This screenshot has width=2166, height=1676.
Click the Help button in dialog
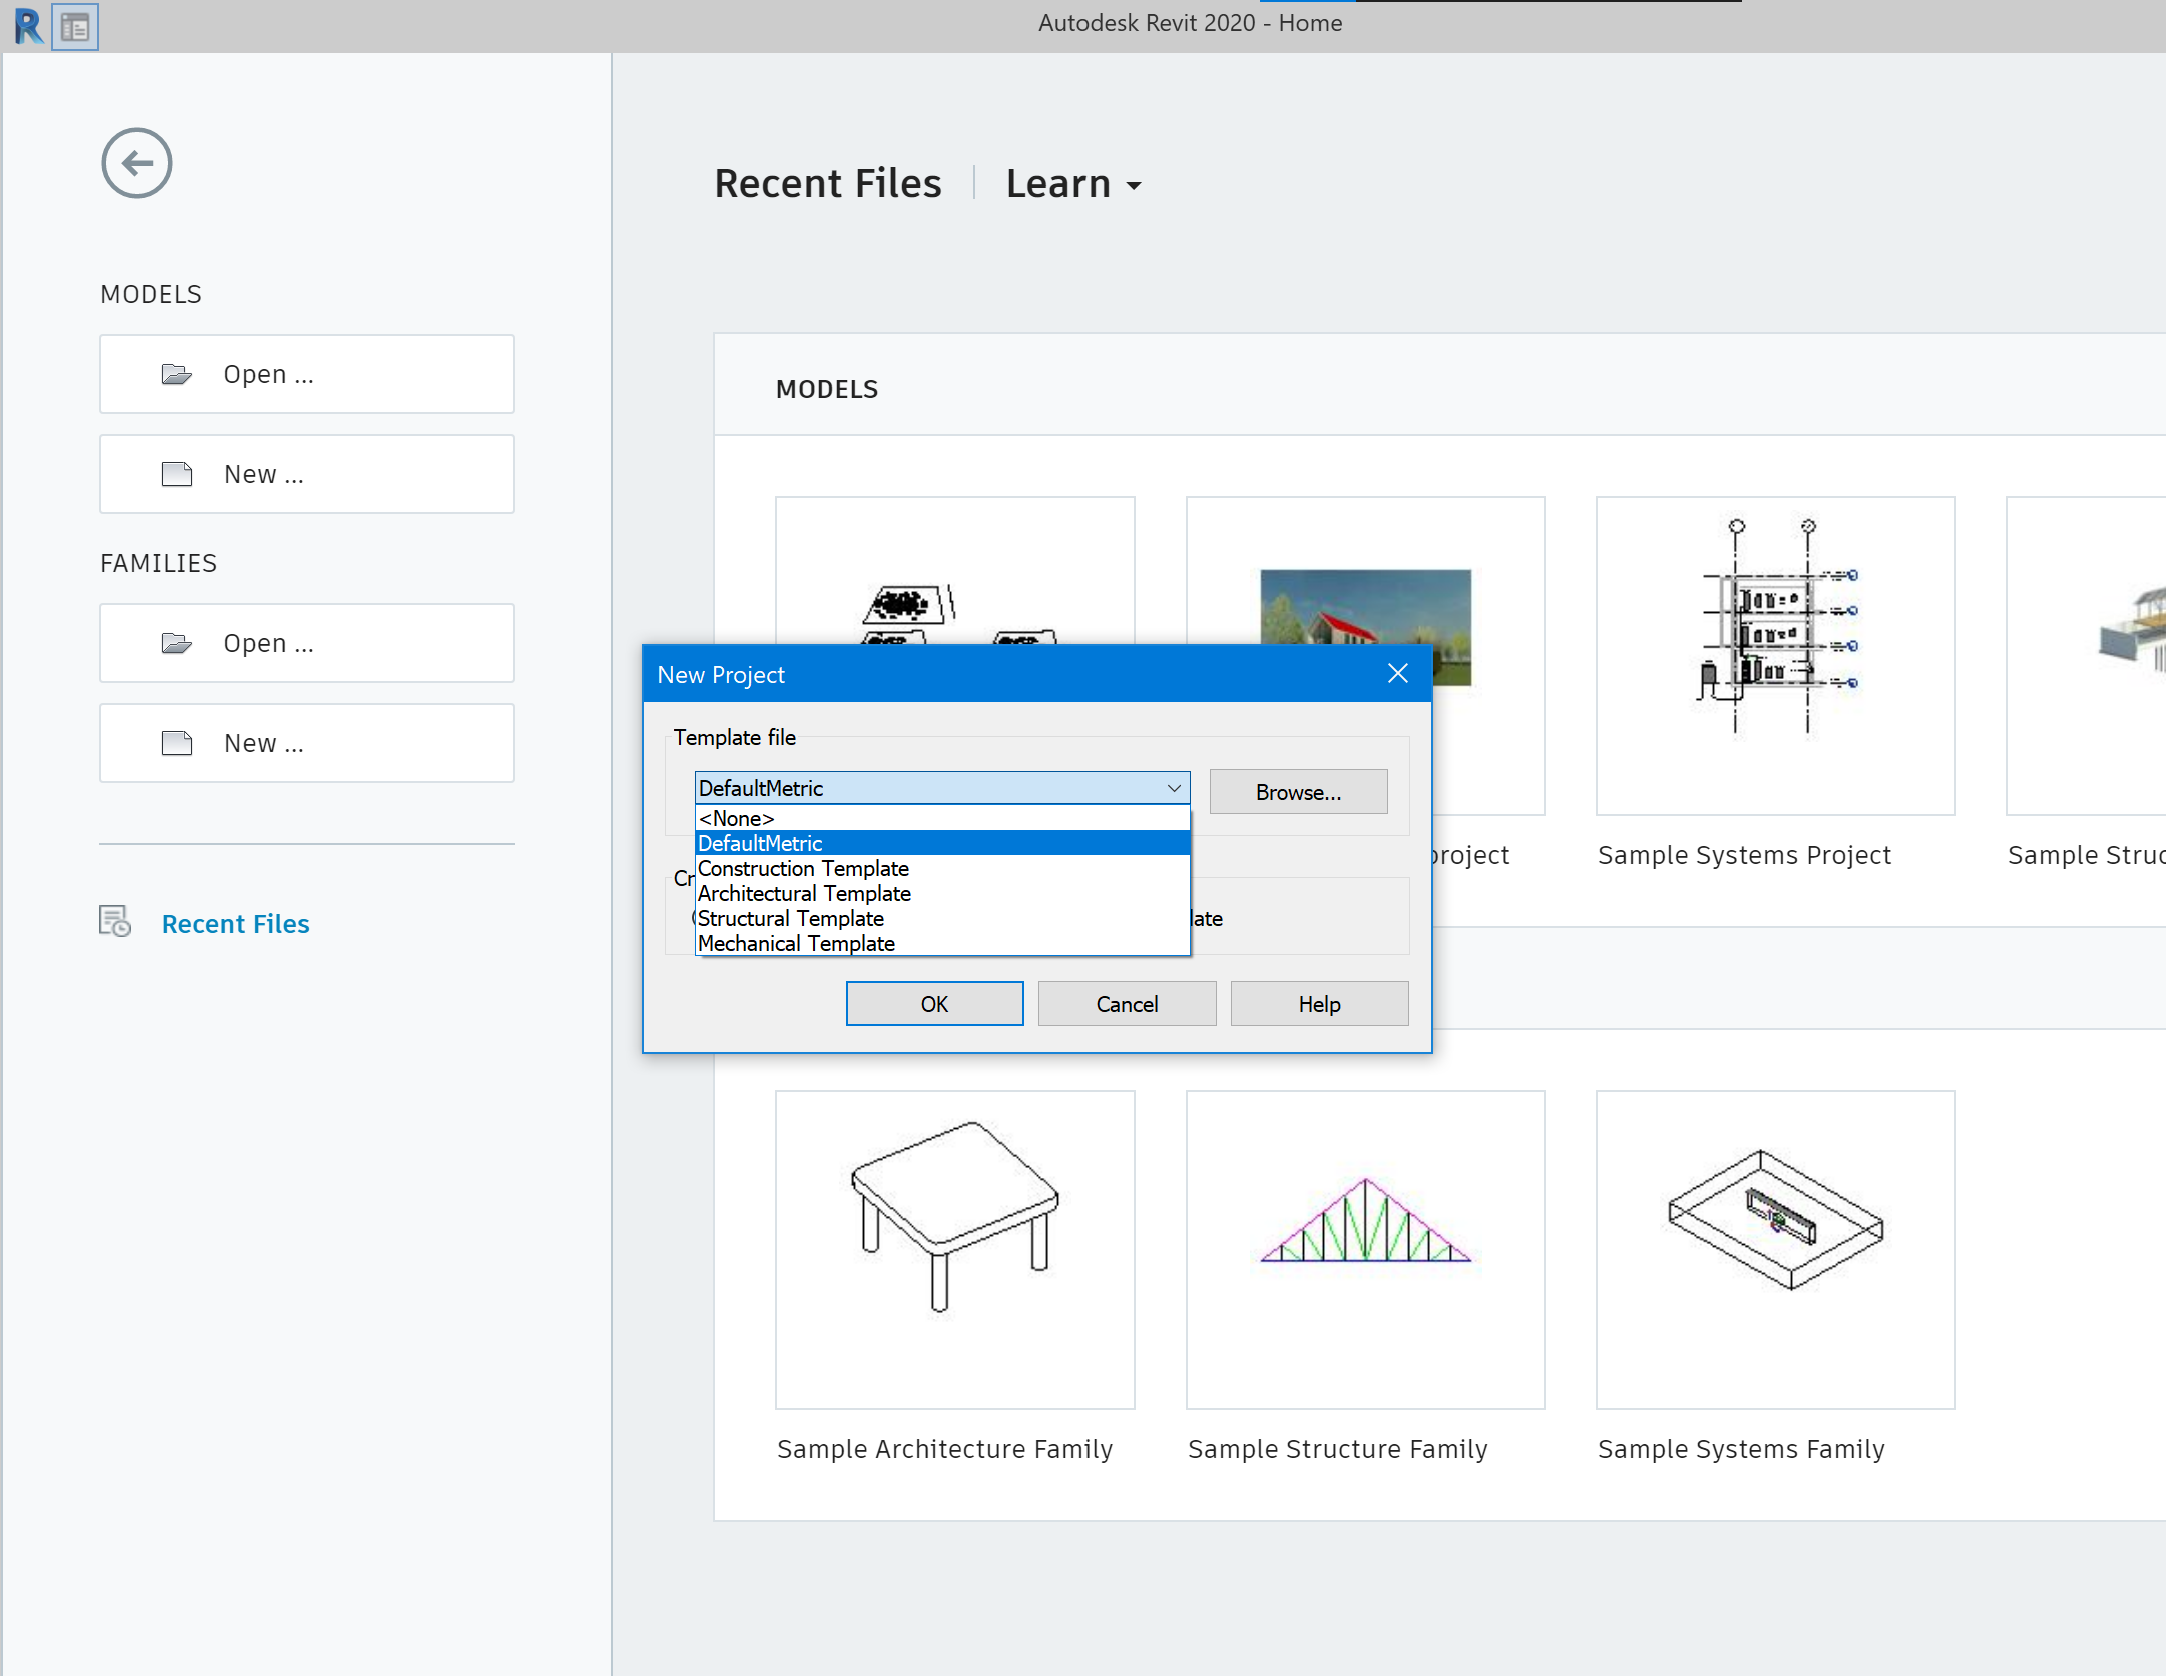point(1319,1004)
